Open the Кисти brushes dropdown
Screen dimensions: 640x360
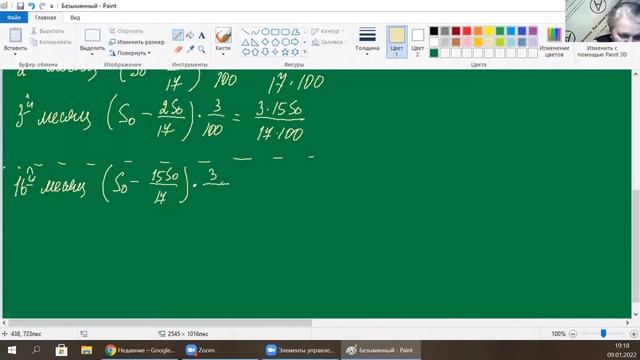click(223, 54)
